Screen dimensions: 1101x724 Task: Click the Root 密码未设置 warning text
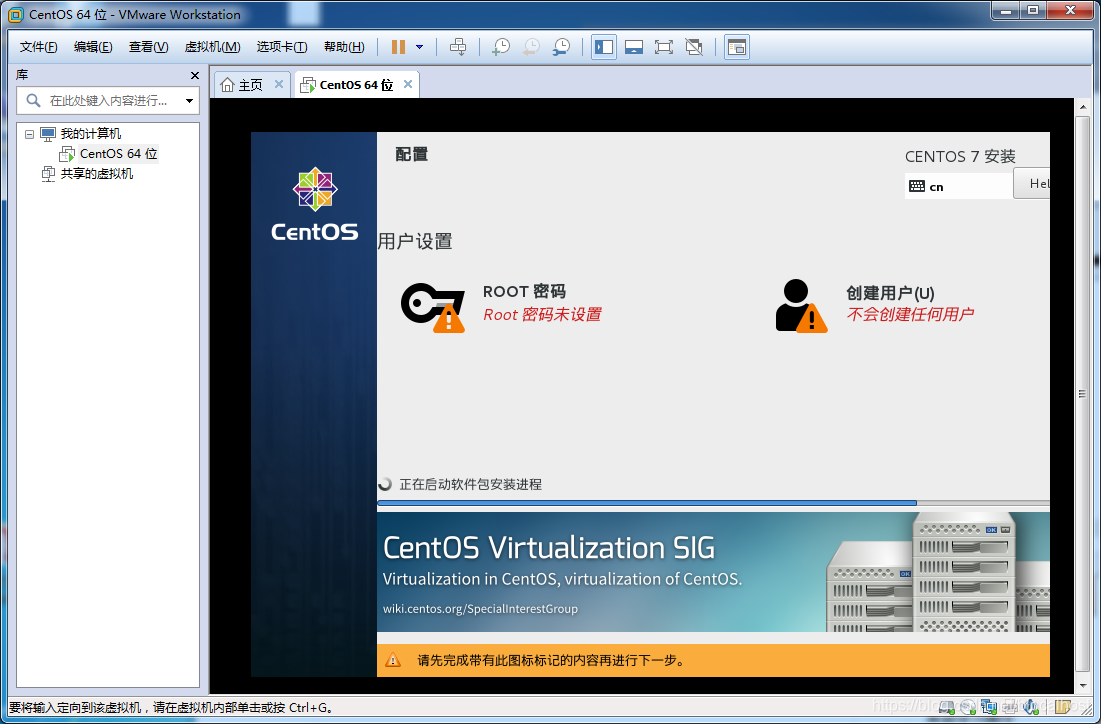[x=542, y=315]
